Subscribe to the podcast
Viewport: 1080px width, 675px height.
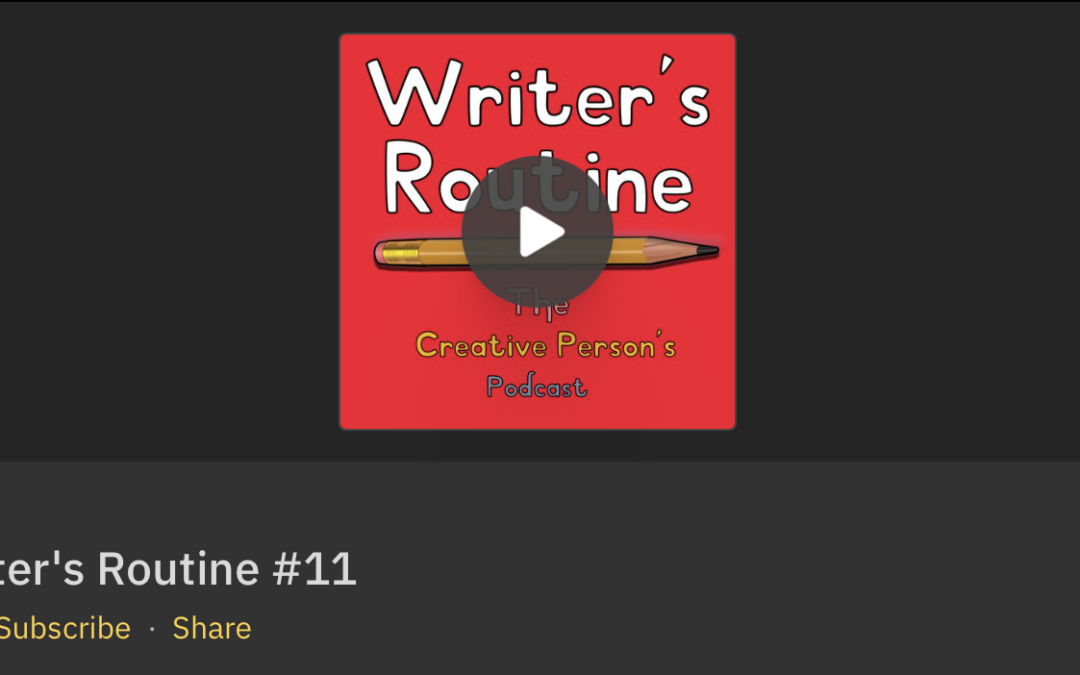64,628
